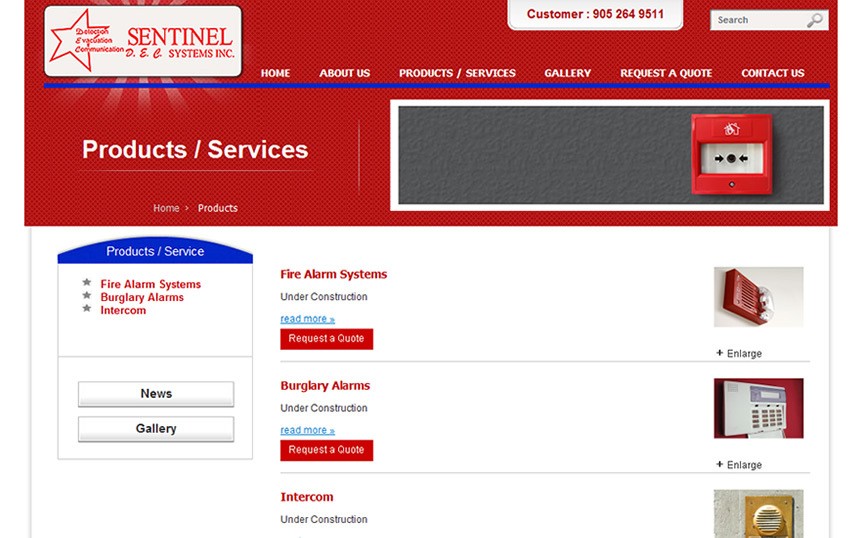860x538 pixels.
Task: Open the Contact Us menu item
Action: 773,73
